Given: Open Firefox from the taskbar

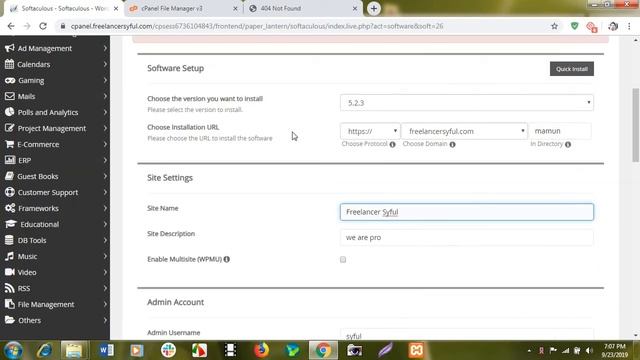Looking at the screenshot, I should [x=261, y=350].
